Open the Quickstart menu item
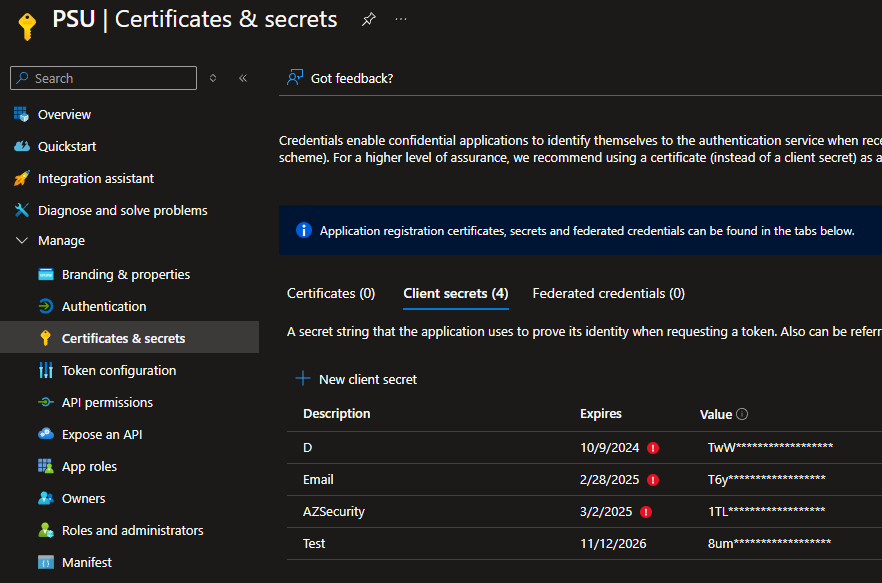882x583 pixels. pos(67,146)
